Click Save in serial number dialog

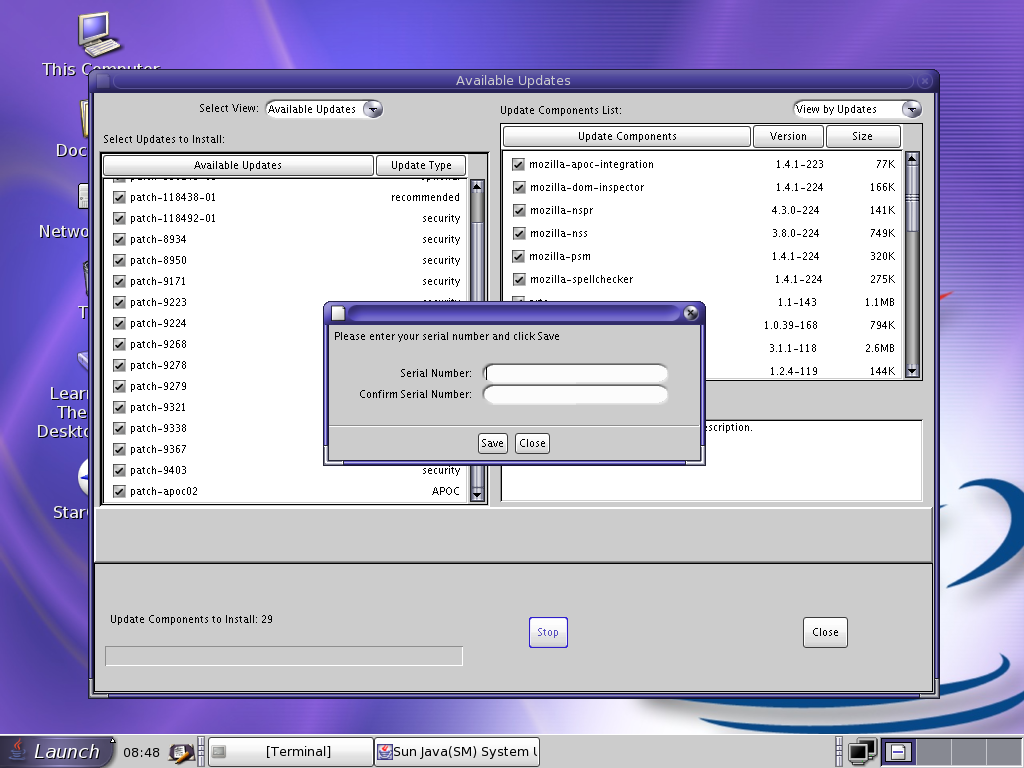point(492,443)
